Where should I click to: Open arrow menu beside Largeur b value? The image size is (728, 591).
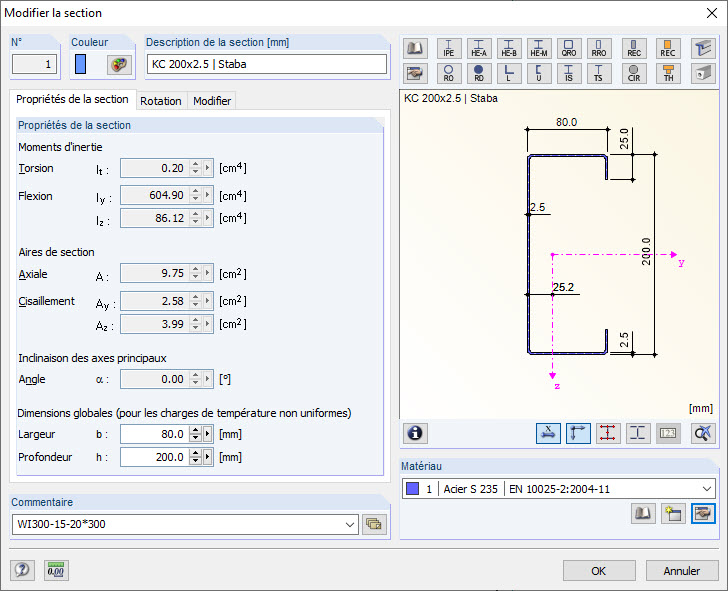point(208,434)
